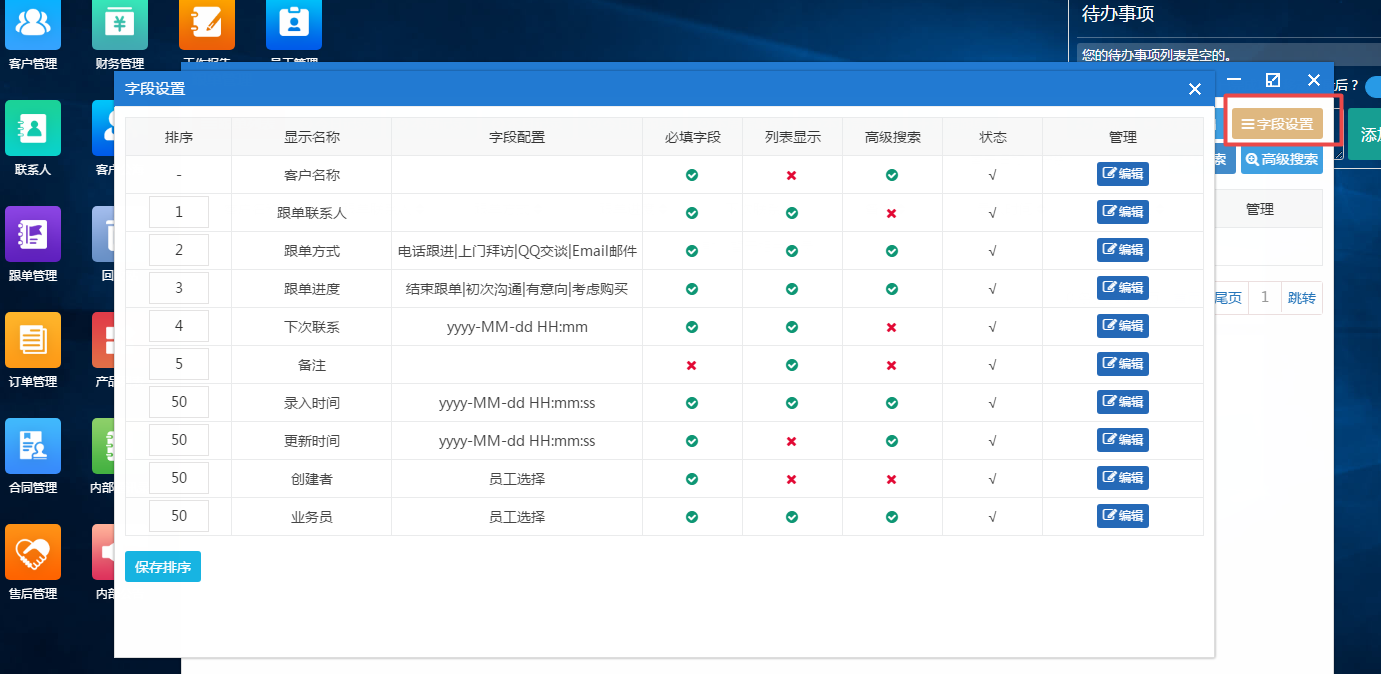Screen dimensions: 1381x674
Task: Select the 电话跟进|上门拜访 config text
Action: click(x=517, y=251)
